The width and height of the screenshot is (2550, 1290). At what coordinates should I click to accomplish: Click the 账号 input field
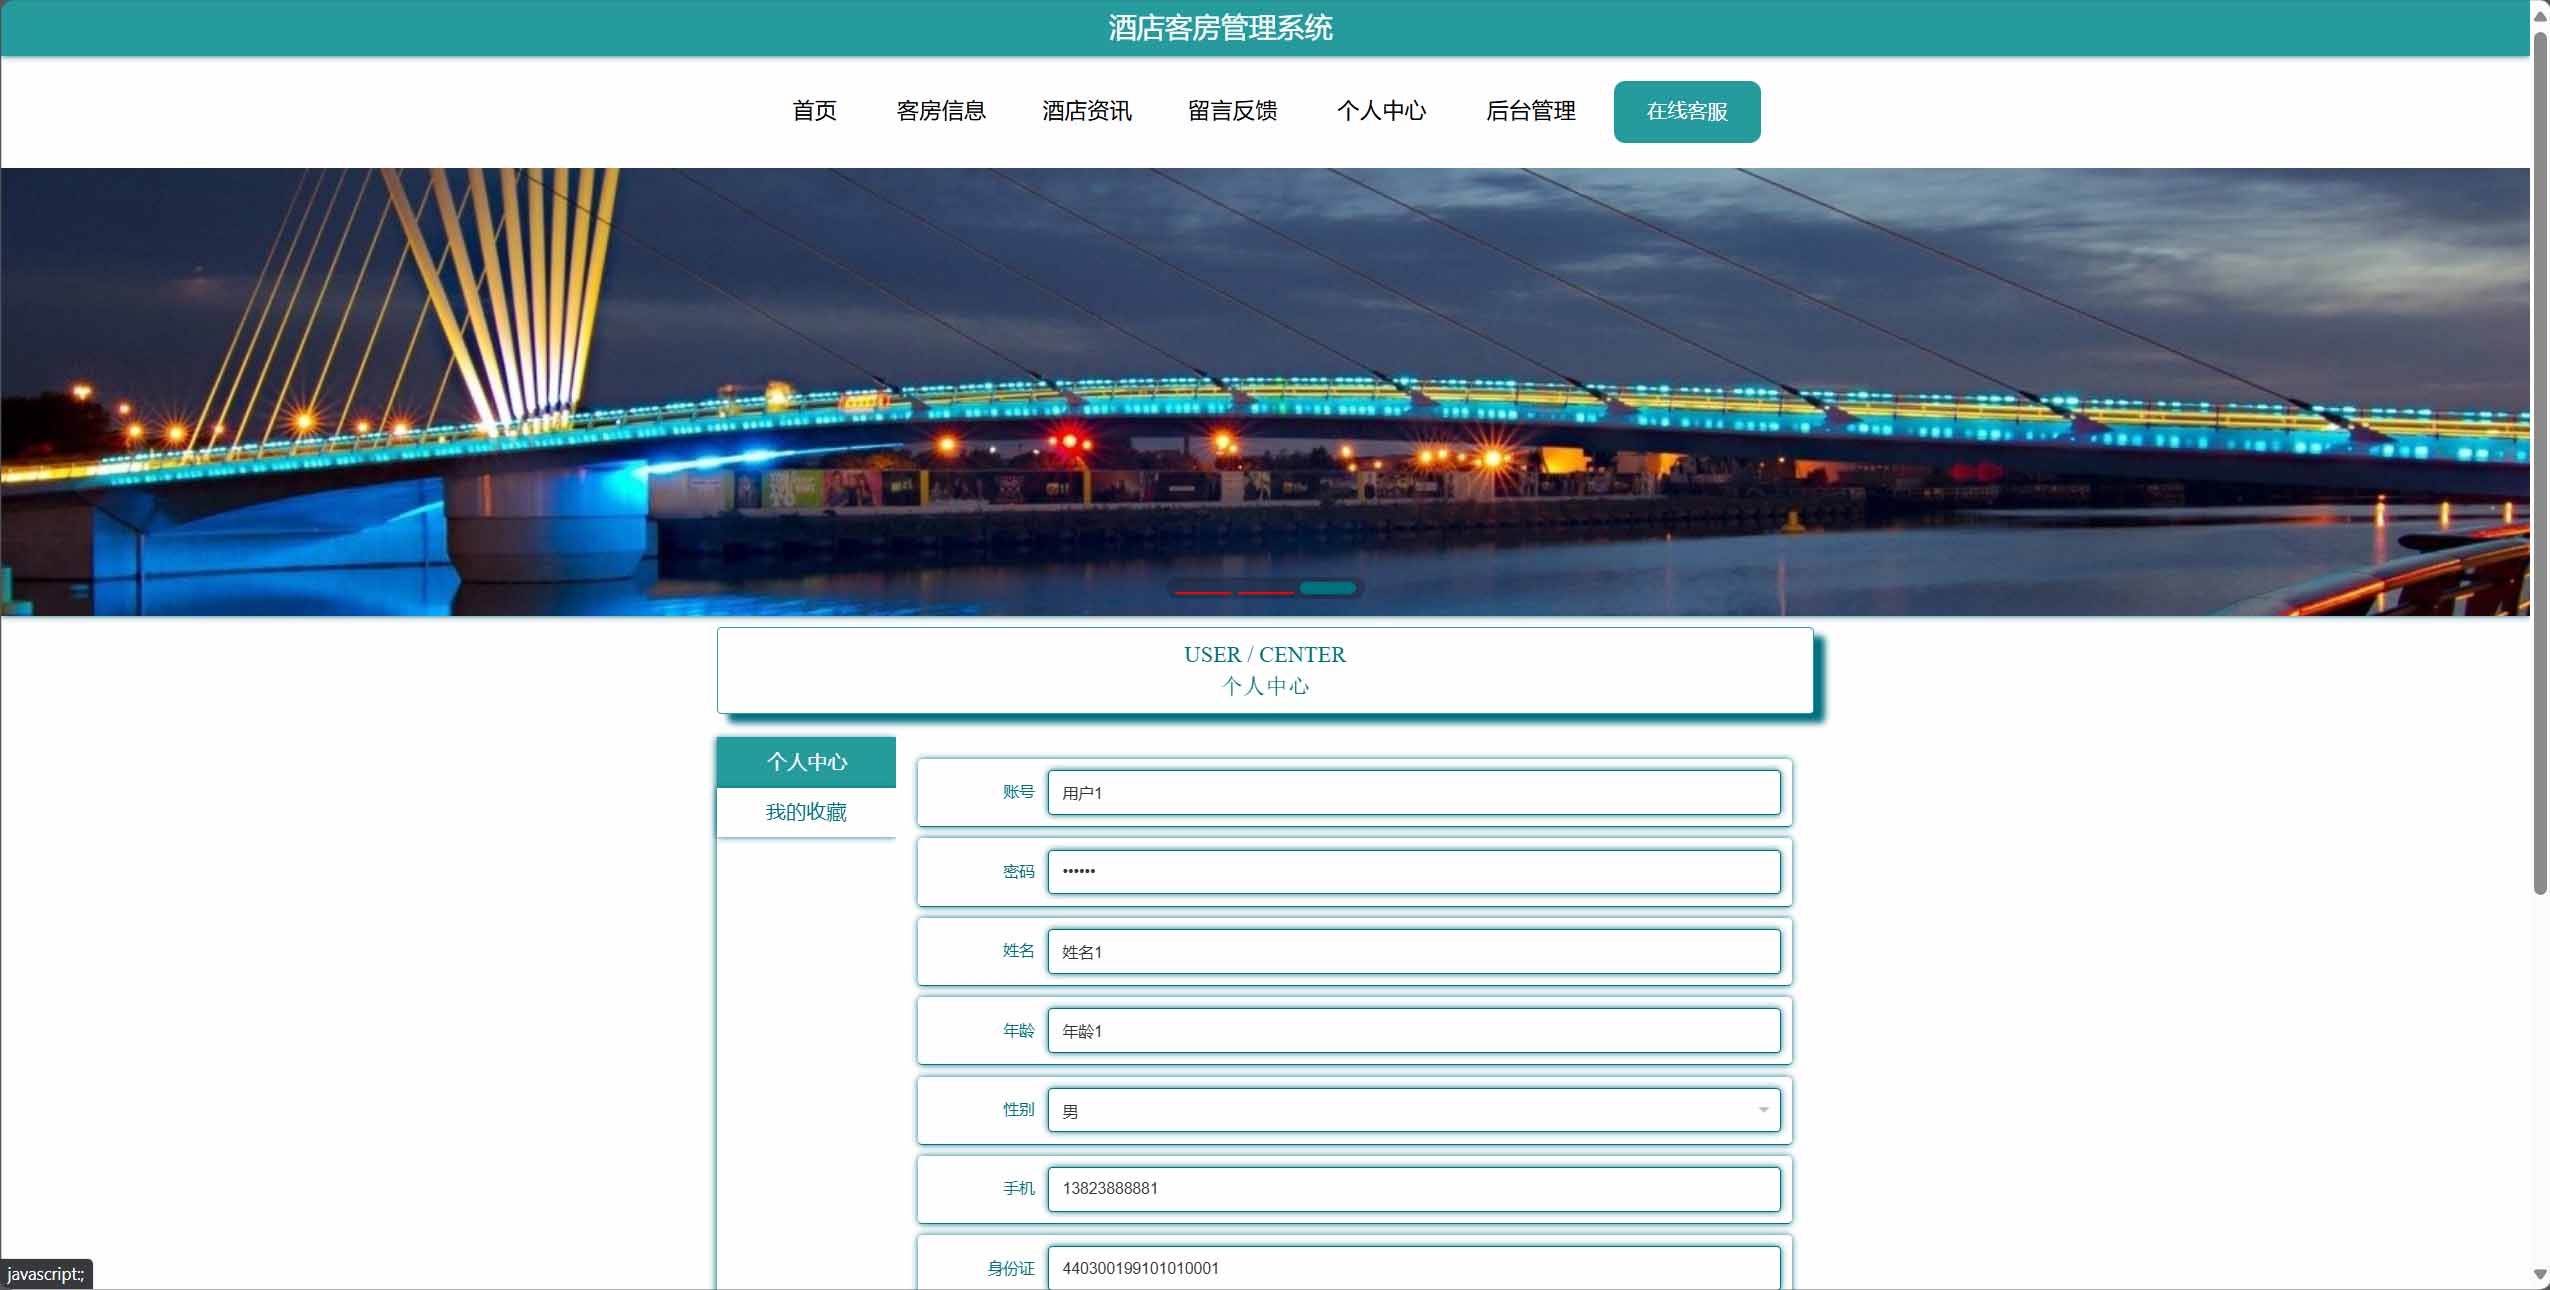tap(1414, 793)
